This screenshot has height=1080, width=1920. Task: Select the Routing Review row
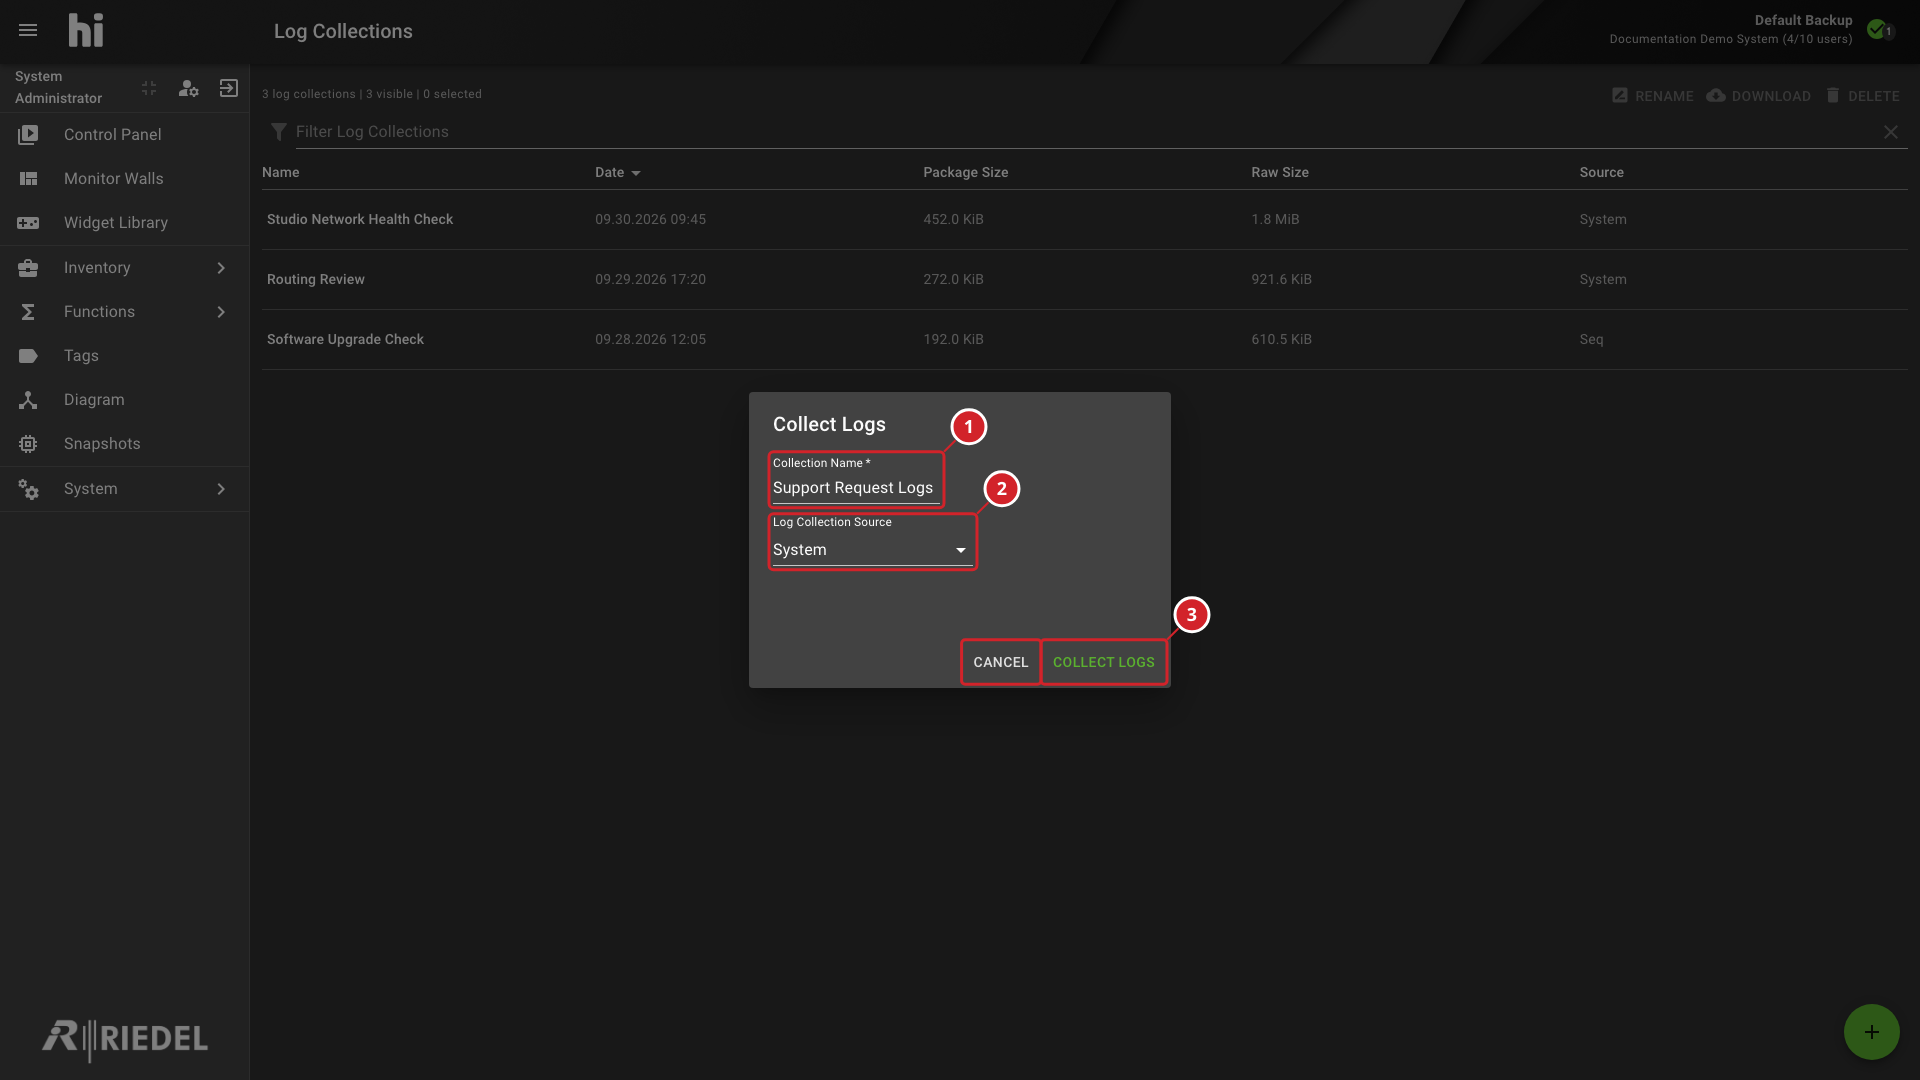[x=1085, y=280]
